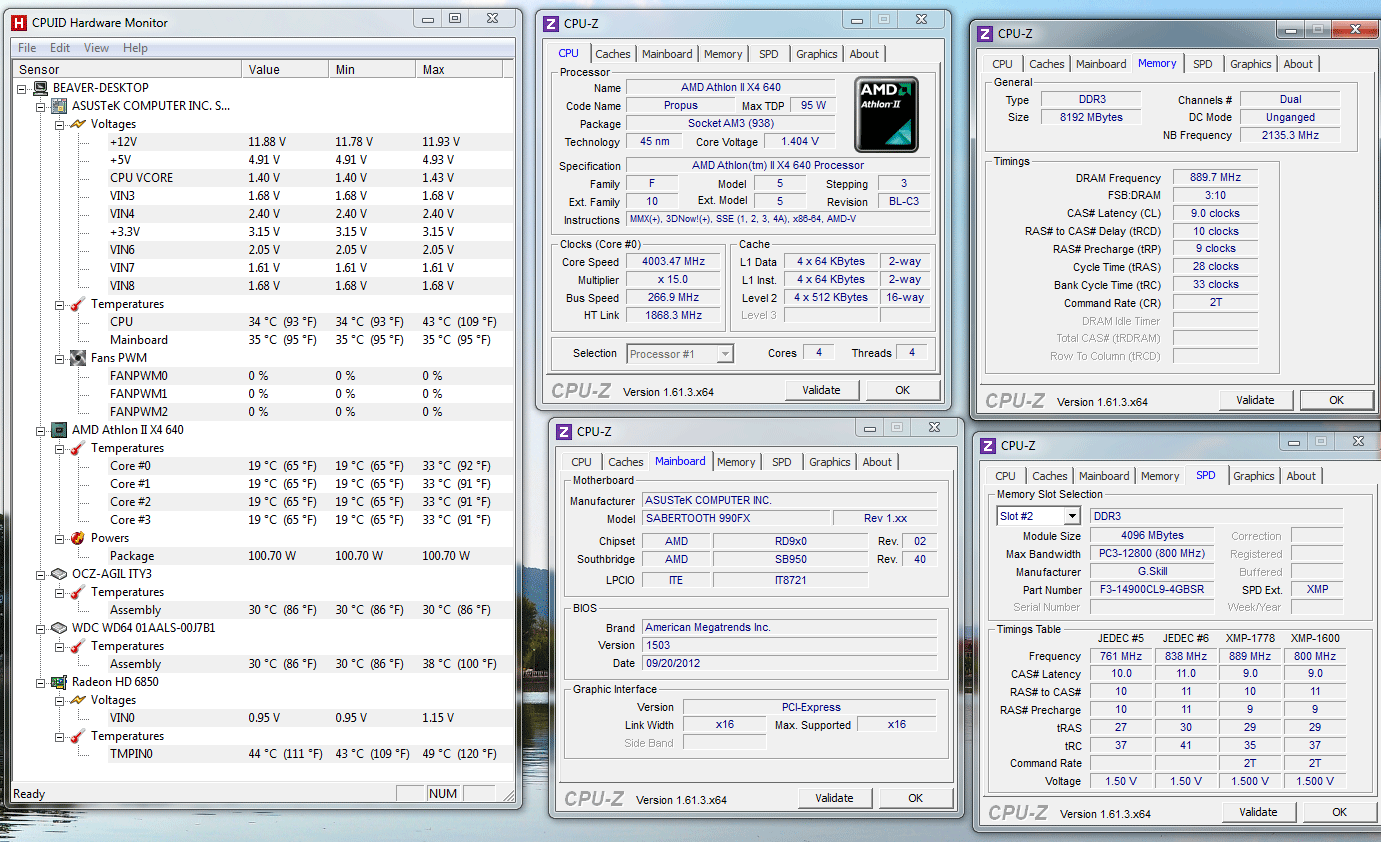The width and height of the screenshot is (1381, 842).
Task: Click the Temperatures icon under the WDC drive
Action: pyautogui.click(x=78, y=646)
